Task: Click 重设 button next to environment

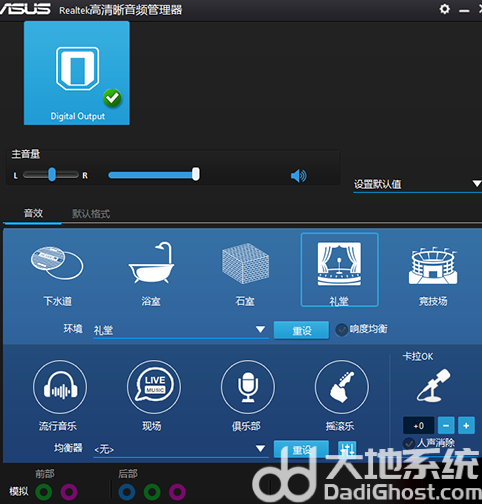Action: [301, 330]
